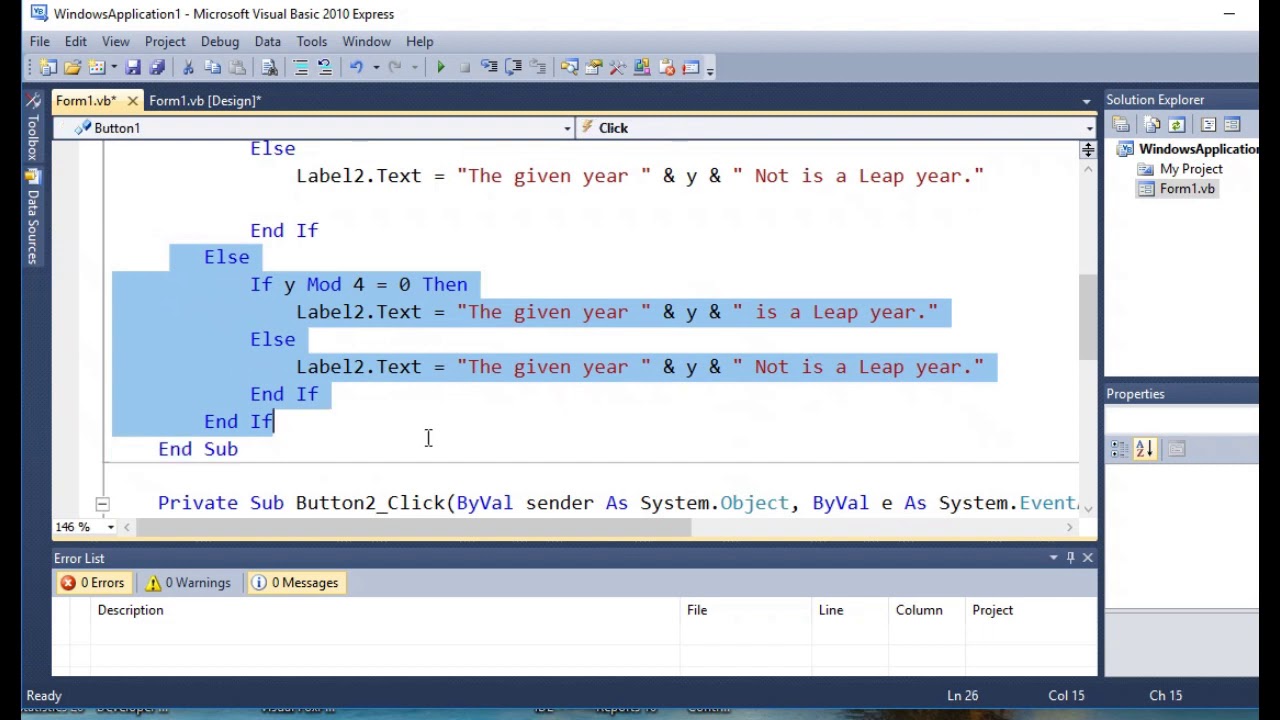The image size is (1280, 720).
Task: Click the Add New Item icon
Action: pyautogui.click(x=97, y=67)
